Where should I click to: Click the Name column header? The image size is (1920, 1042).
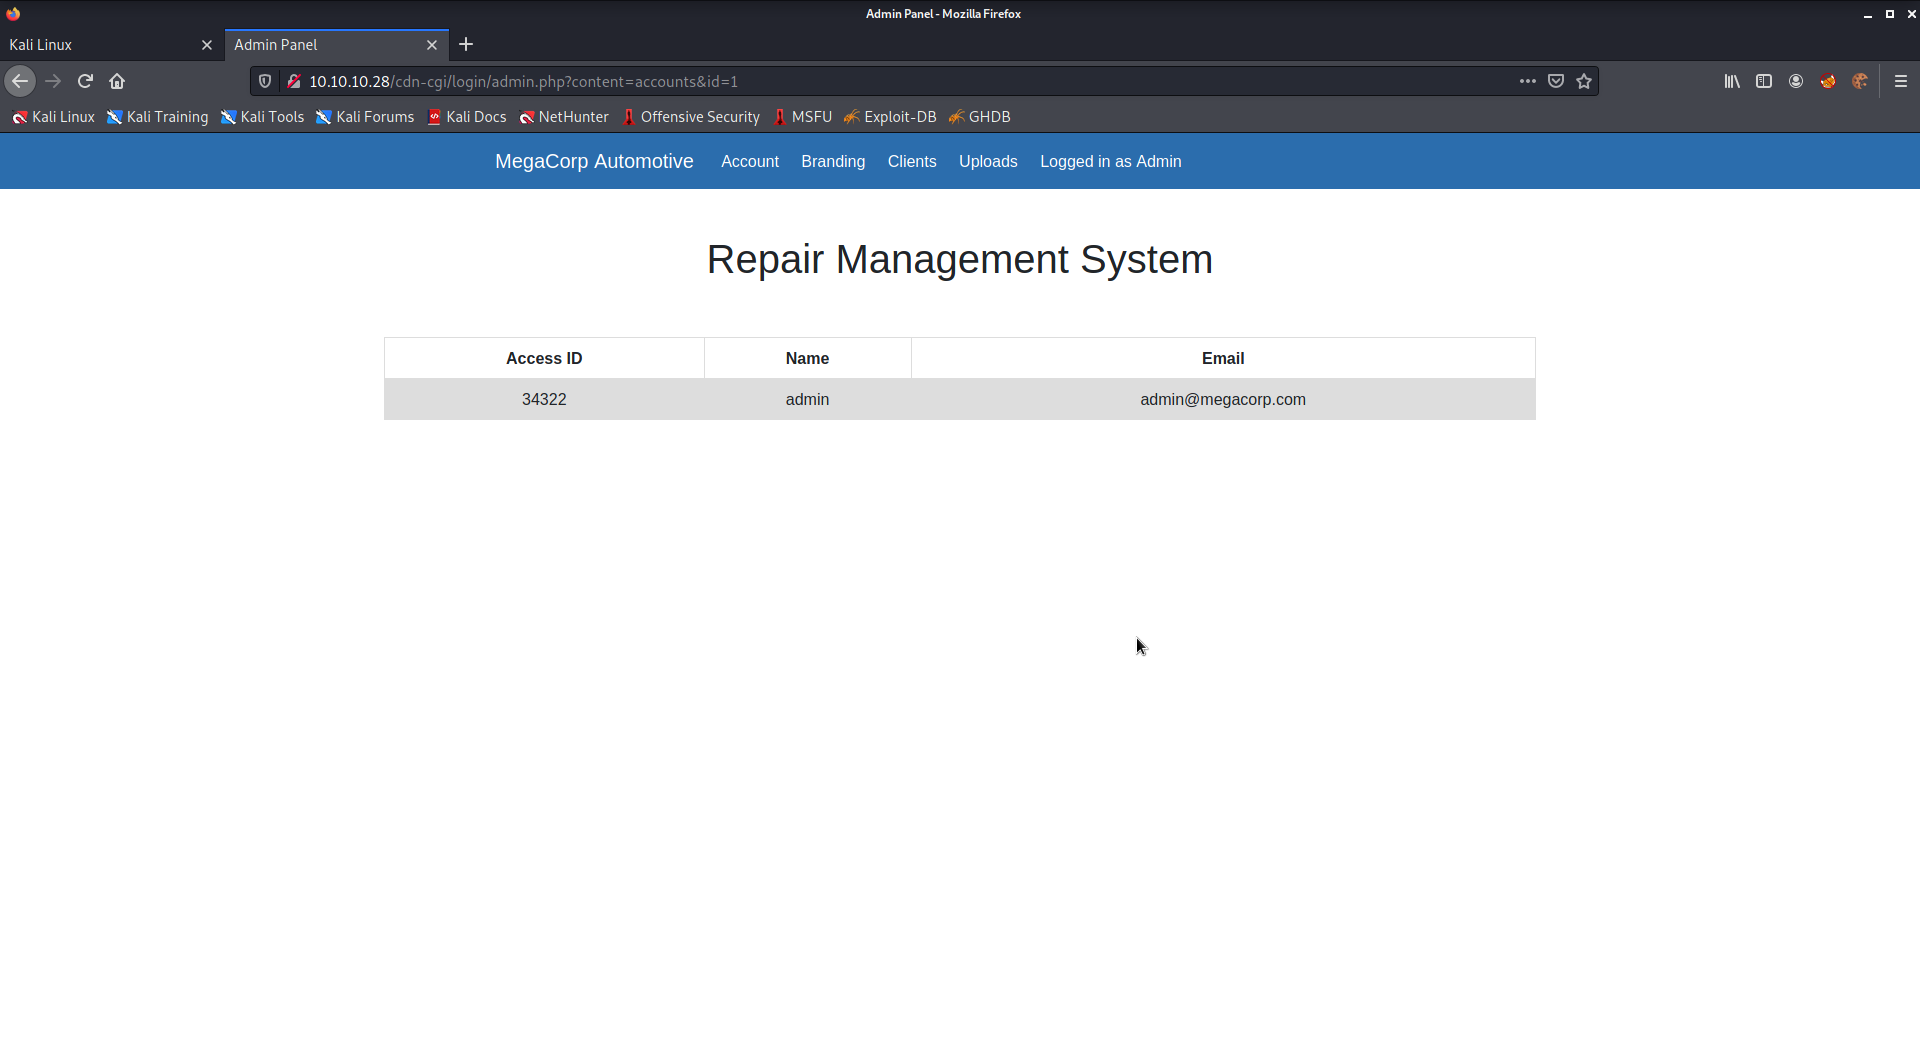(x=807, y=358)
